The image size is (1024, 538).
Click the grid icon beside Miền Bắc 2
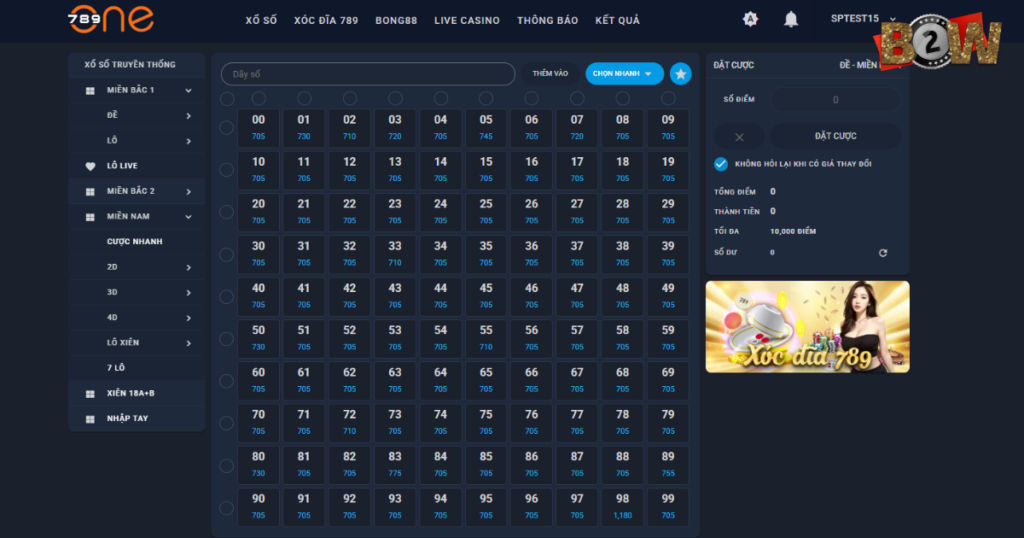click(90, 192)
